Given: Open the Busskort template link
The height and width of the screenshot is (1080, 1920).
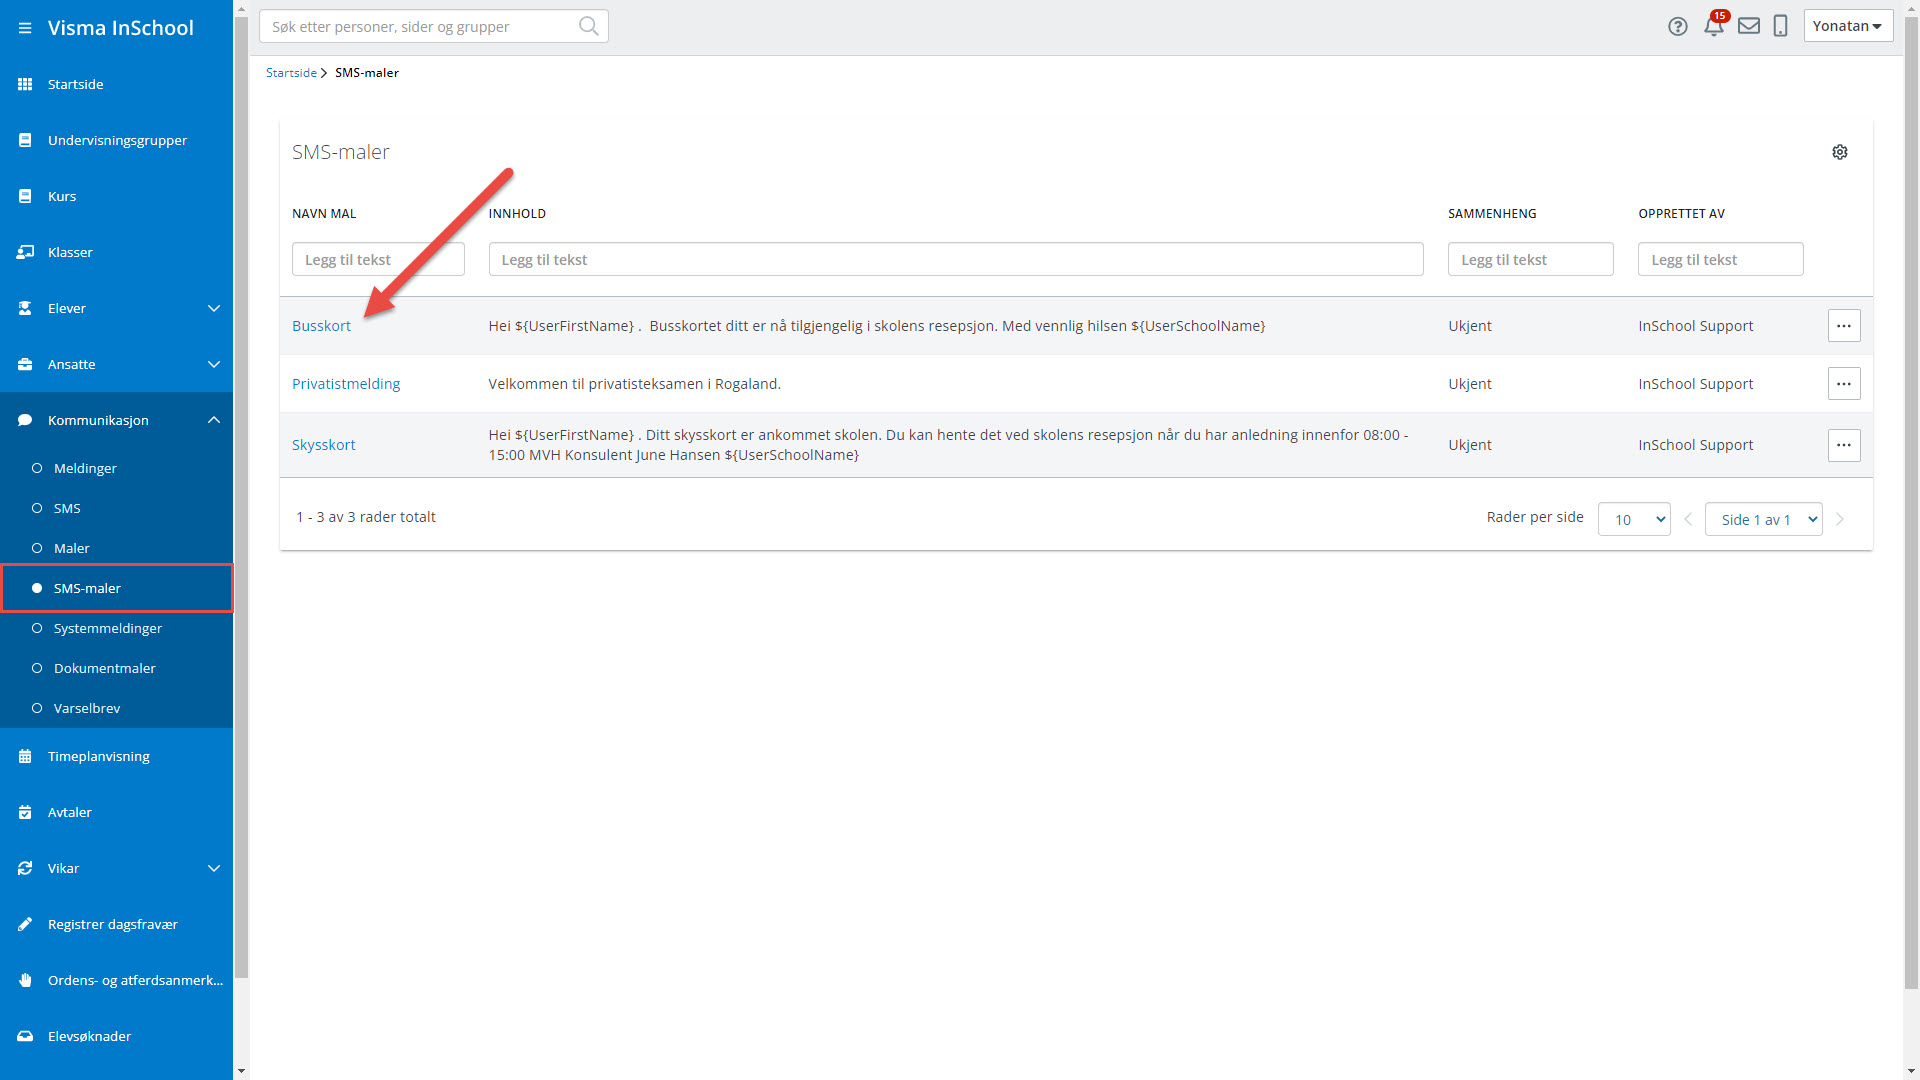Looking at the screenshot, I should click(321, 326).
